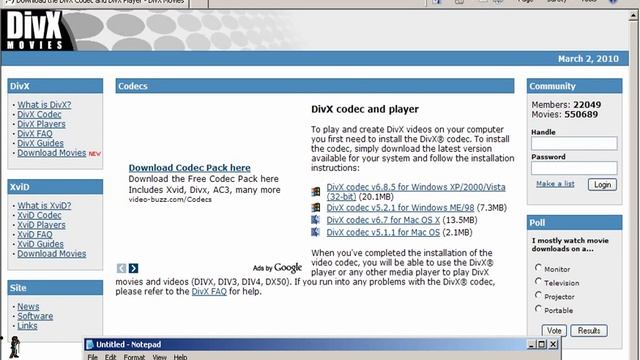Open the XviD Codec link
This screenshot has height=360, width=640.
[39, 215]
